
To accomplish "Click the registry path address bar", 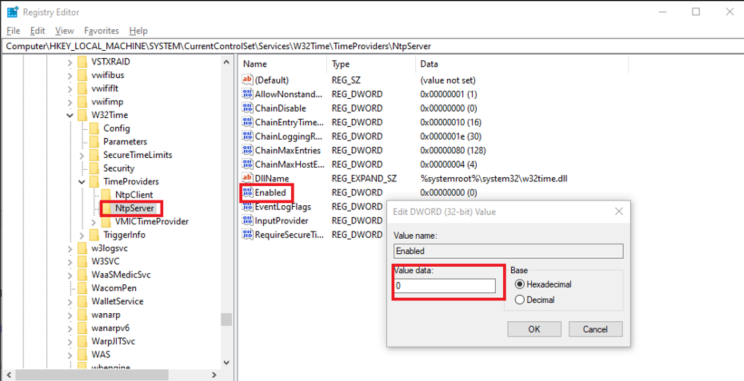I will pos(372,46).
